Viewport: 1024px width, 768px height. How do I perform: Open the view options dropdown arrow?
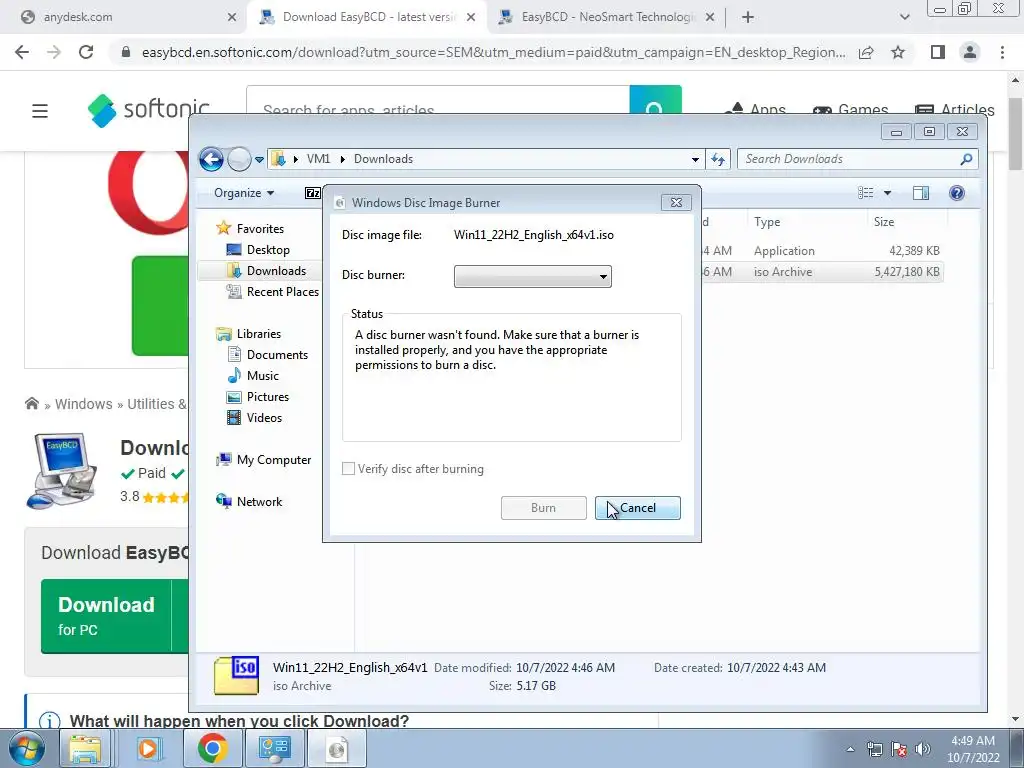pos(887,193)
